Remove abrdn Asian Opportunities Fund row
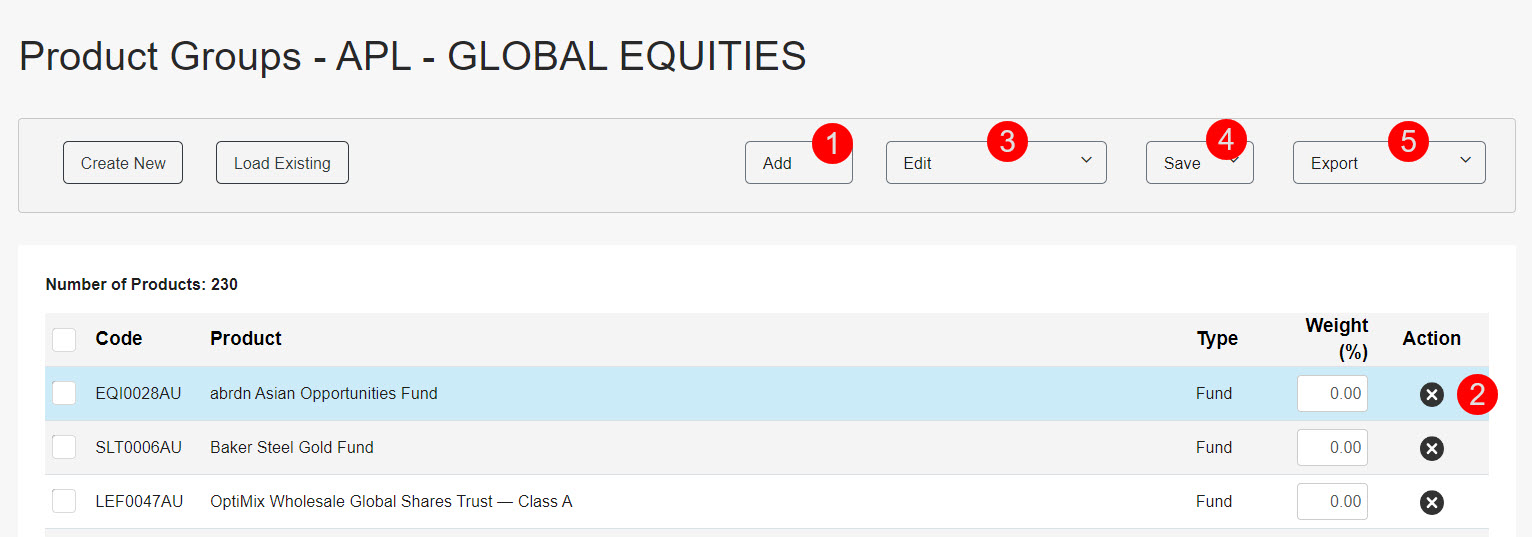 click(x=1432, y=394)
